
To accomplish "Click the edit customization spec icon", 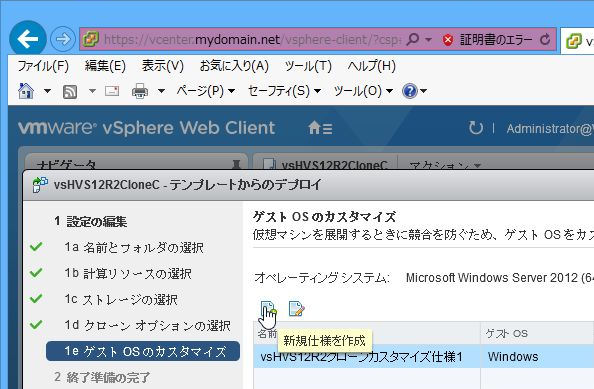I will click(296, 309).
